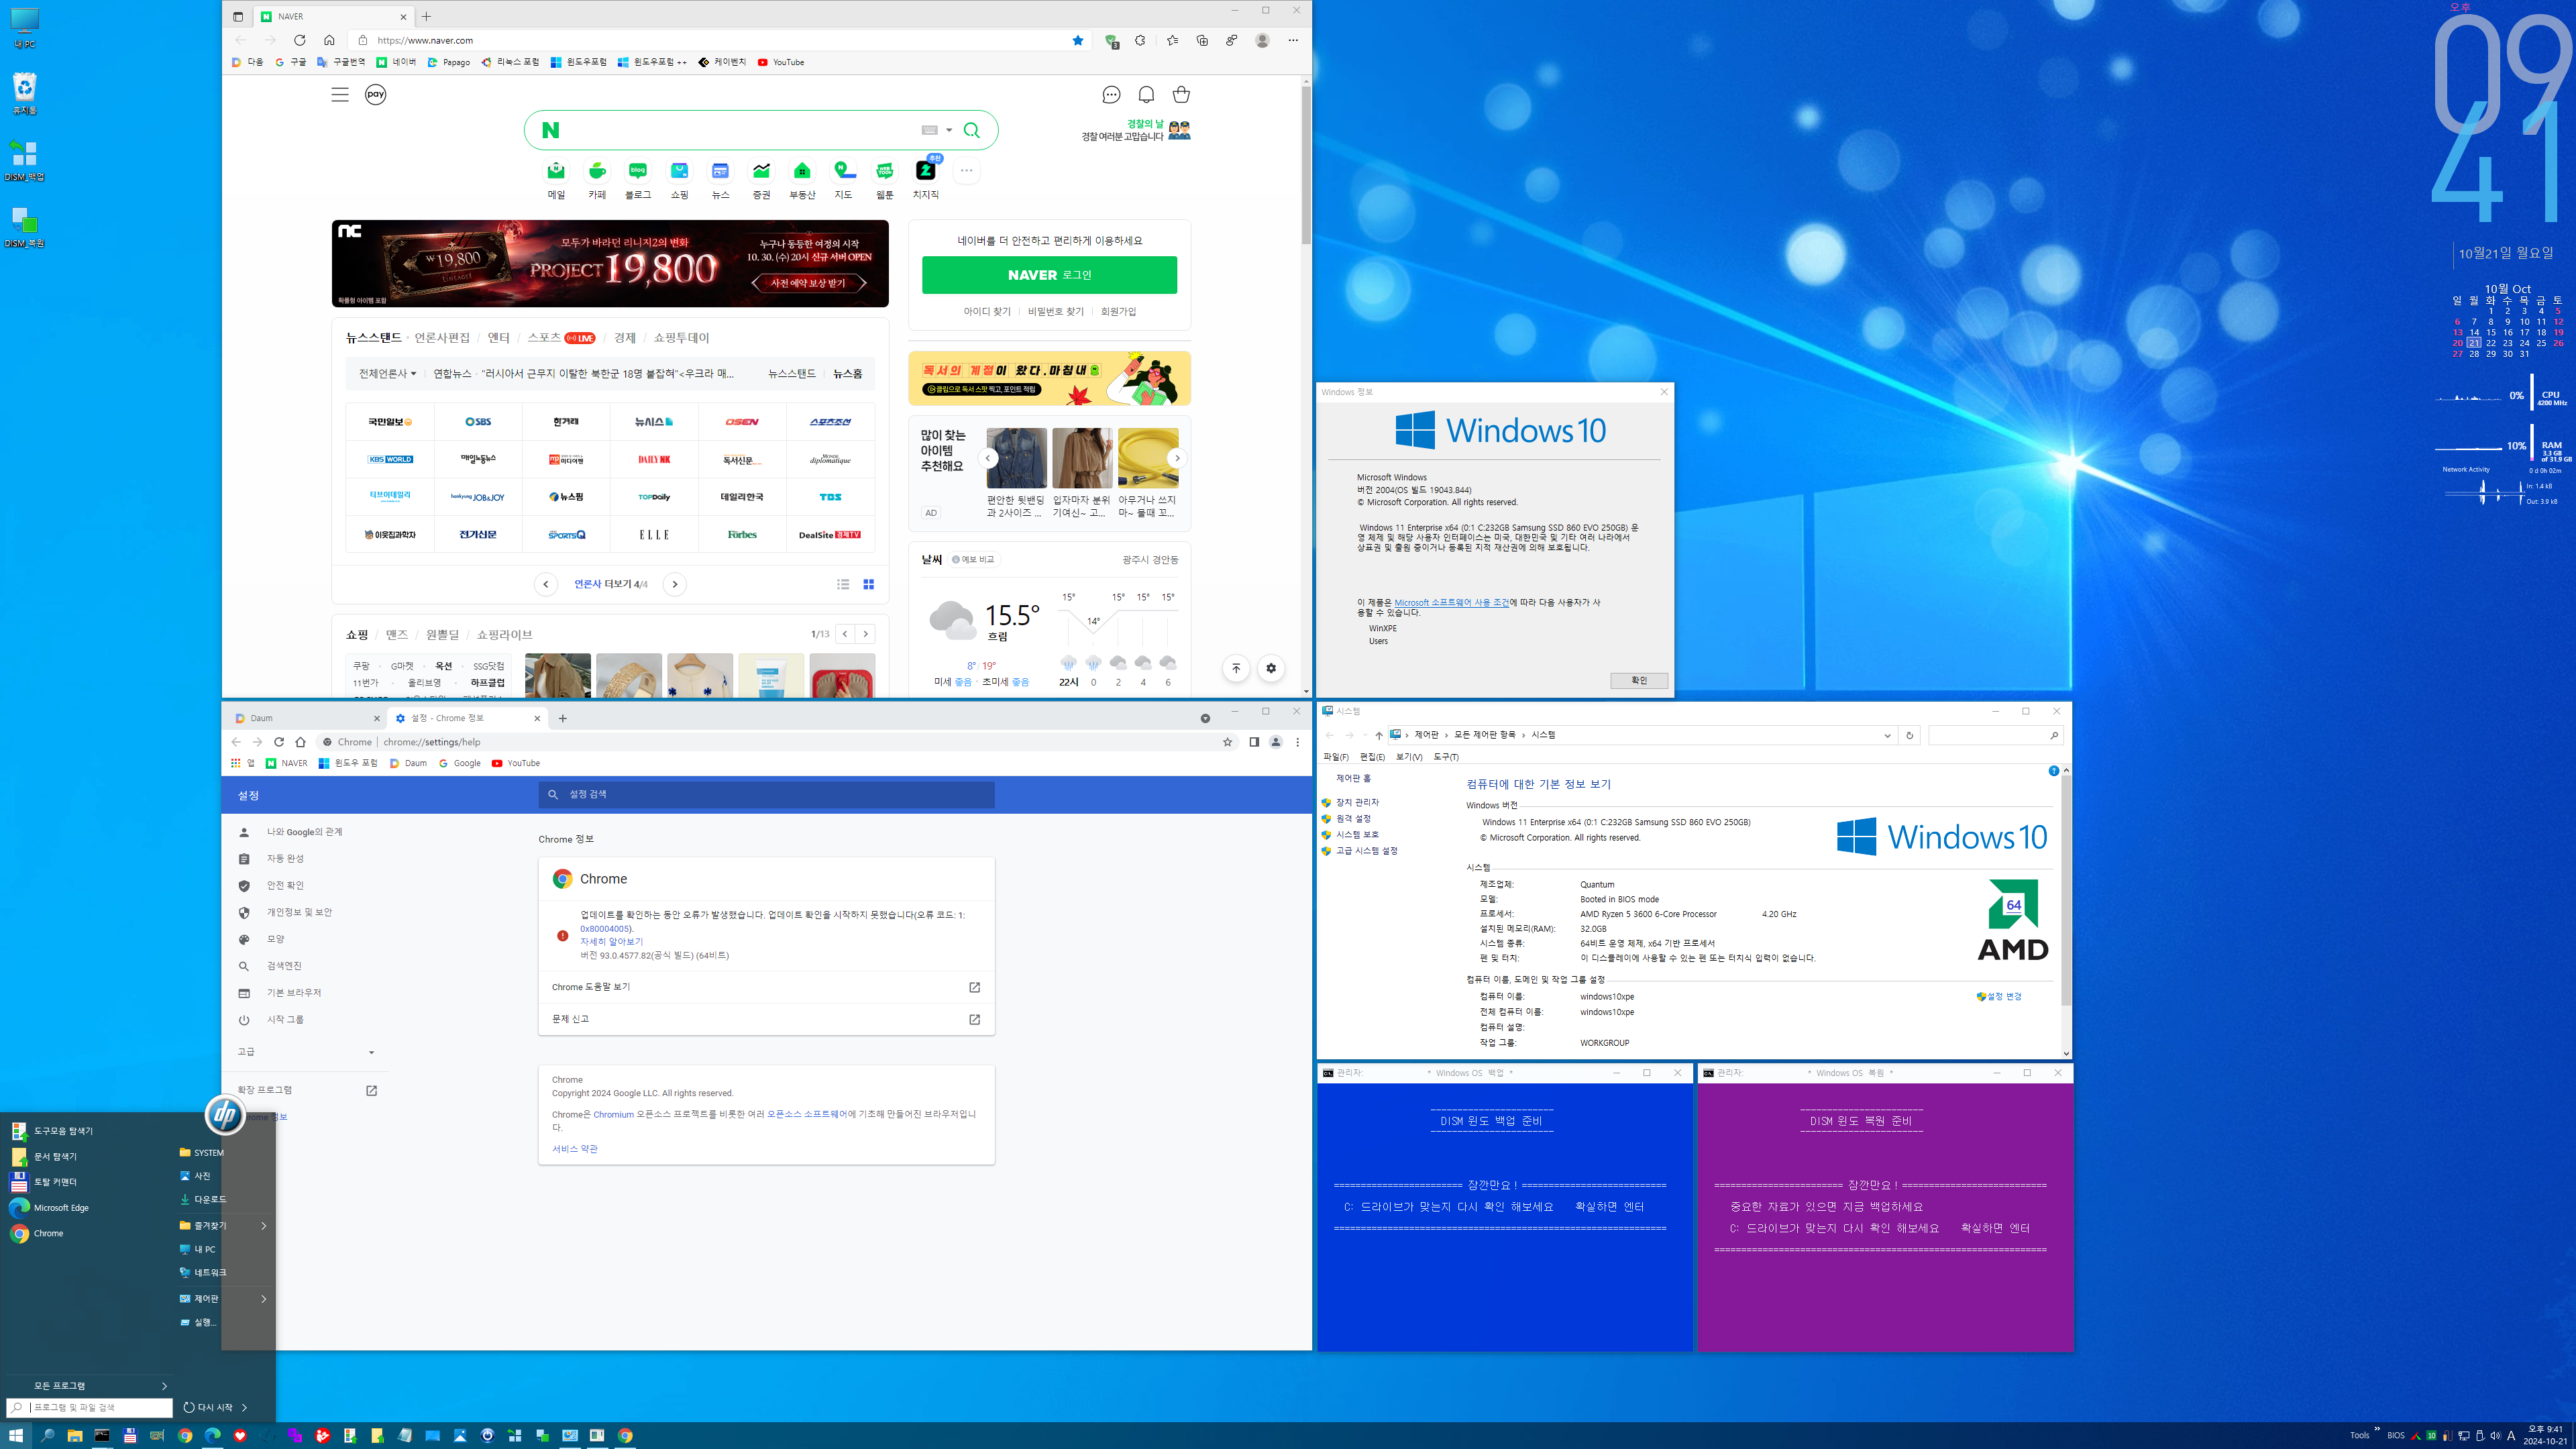This screenshot has width=2576, height=1449.
Task: Click Edge refresh button on Naver window
Action: pyautogui.click(x=299, y=40)
